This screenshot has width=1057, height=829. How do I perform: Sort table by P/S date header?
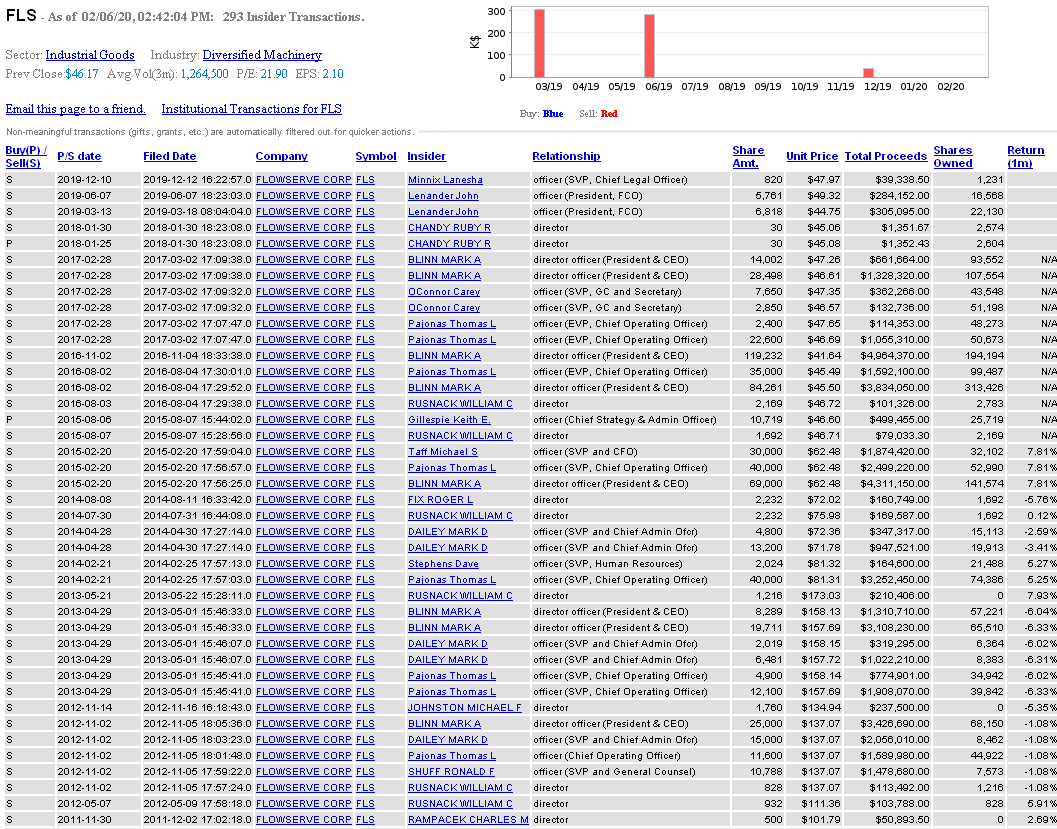[x=79, y=156]
